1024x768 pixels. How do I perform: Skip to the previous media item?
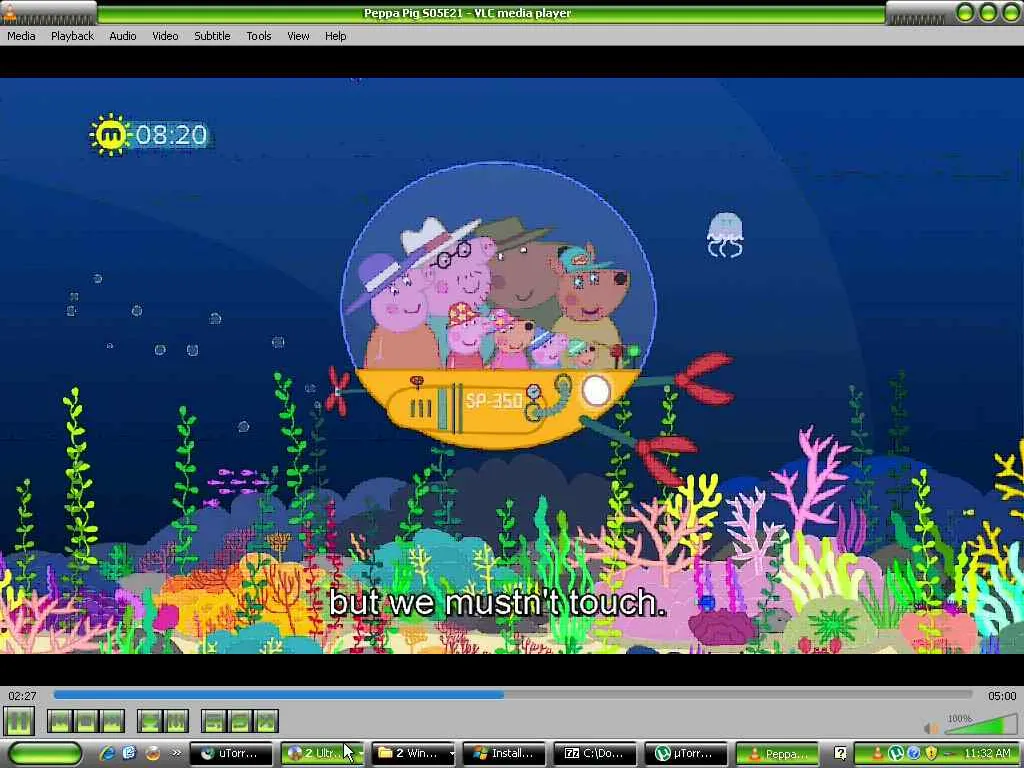[x=59, y=722]
